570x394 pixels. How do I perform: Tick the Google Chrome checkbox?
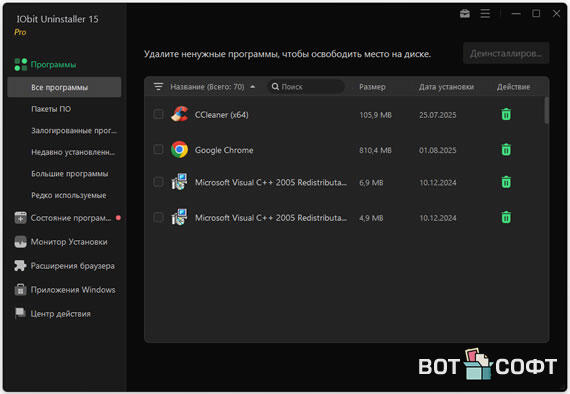tap(158, 149)
